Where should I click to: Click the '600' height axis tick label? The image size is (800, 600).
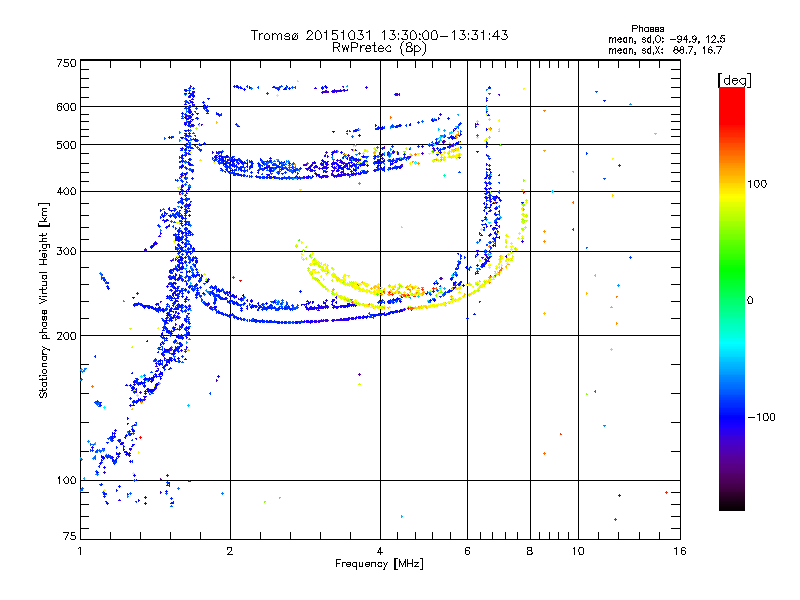tap(66, 107)
